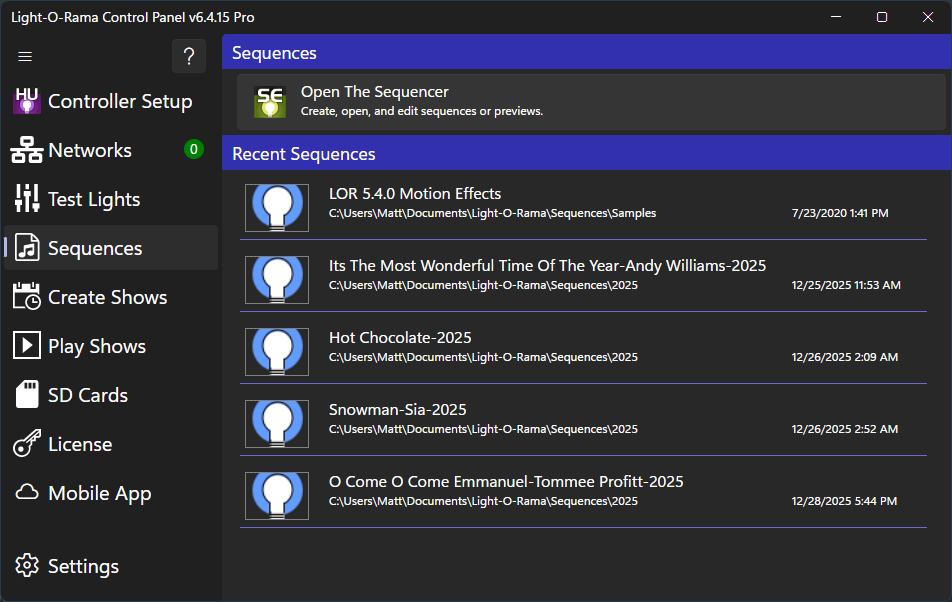Click the SD Cards card icon
Viewport: 952px width, 602px height.
pyautogui.click(x=27, y=394)
